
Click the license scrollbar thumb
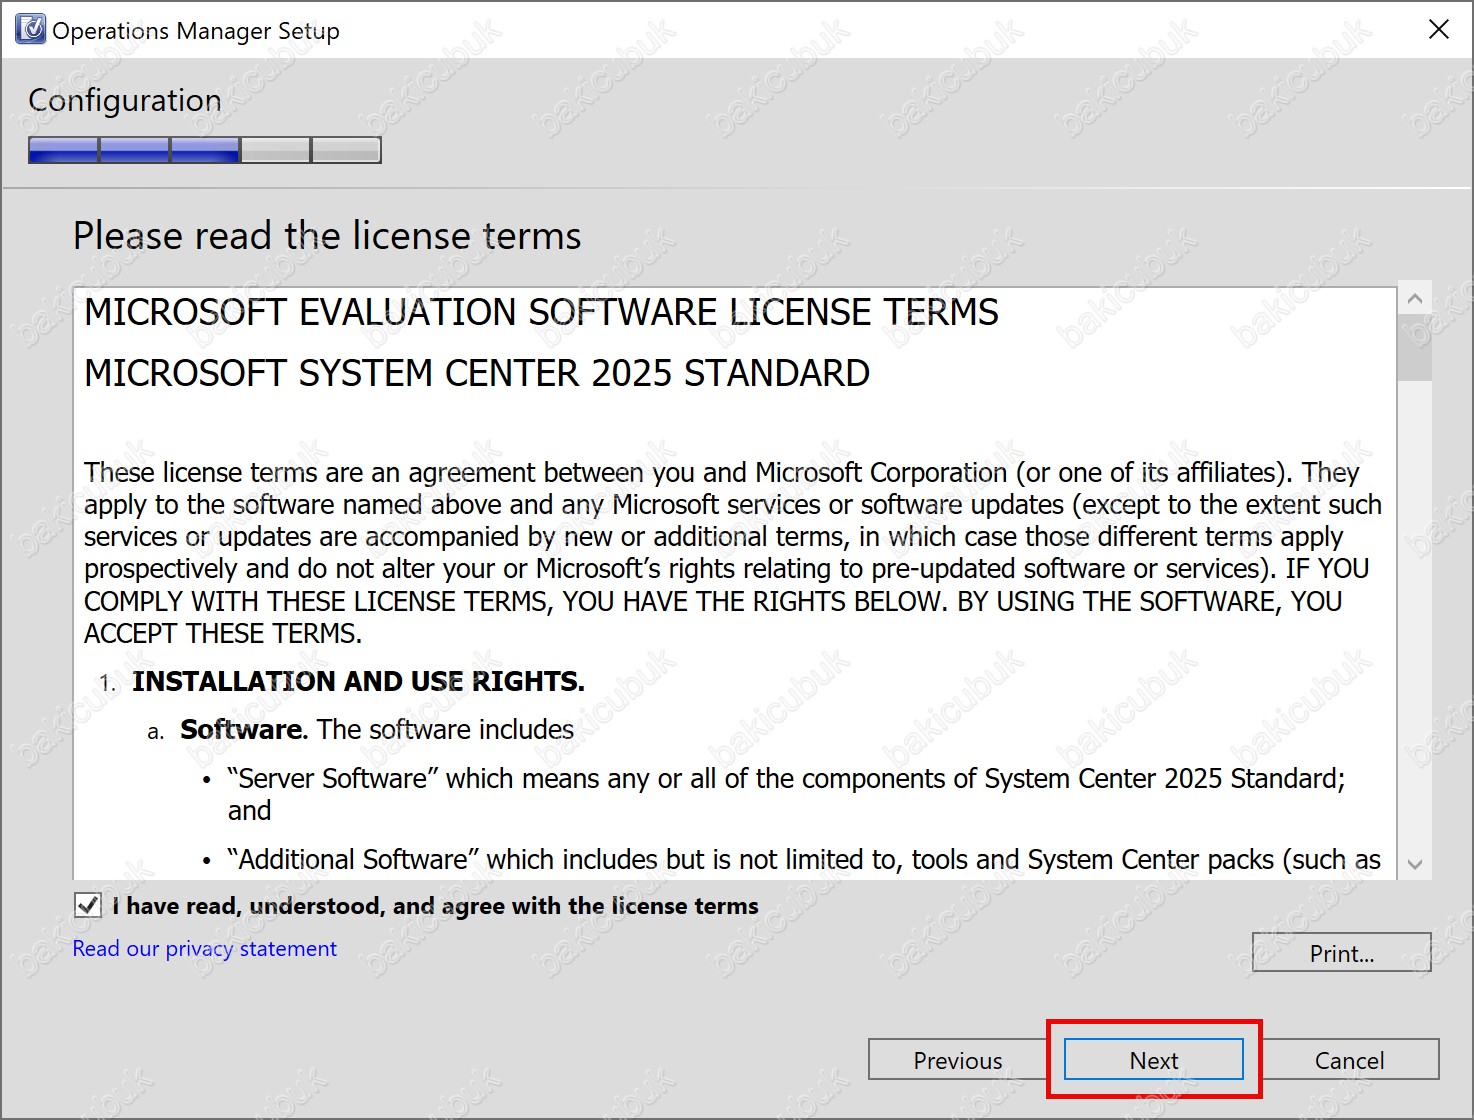pos(1414,348)
